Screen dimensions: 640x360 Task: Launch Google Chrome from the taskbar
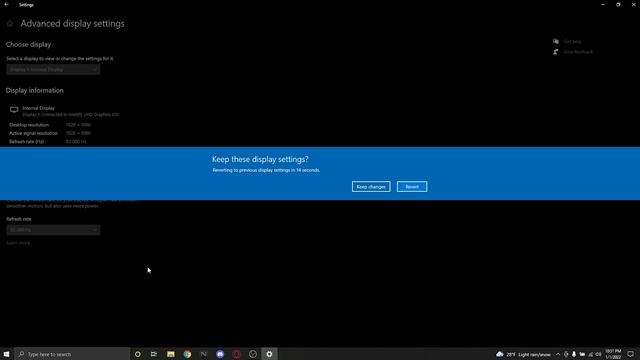pyautogui.click(x=187, y=354)
